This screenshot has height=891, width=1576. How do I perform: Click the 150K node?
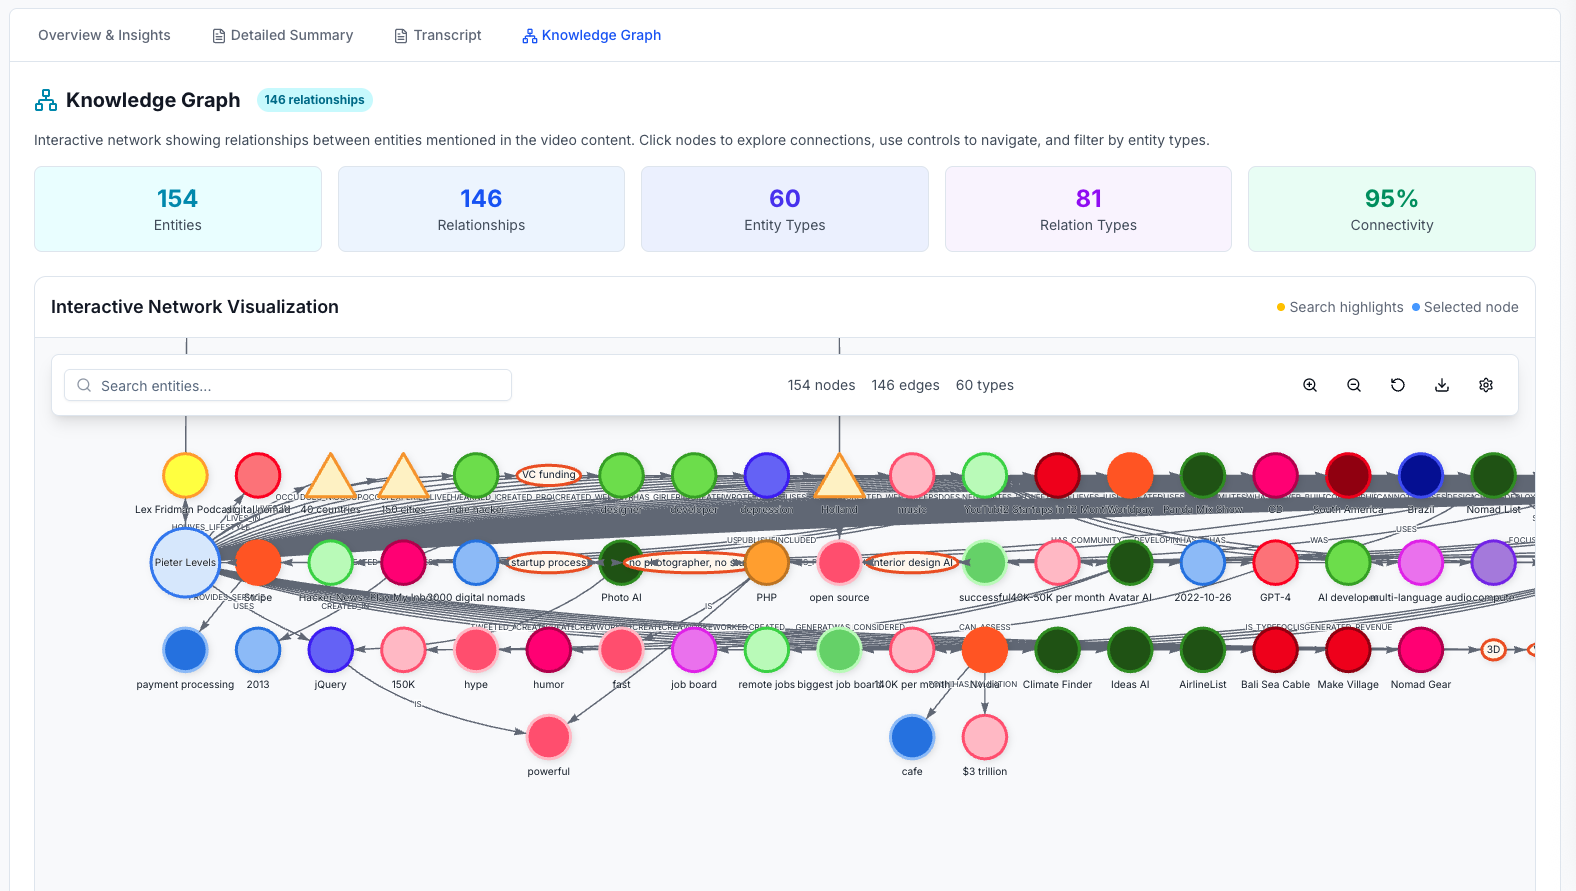coord(403,650)
